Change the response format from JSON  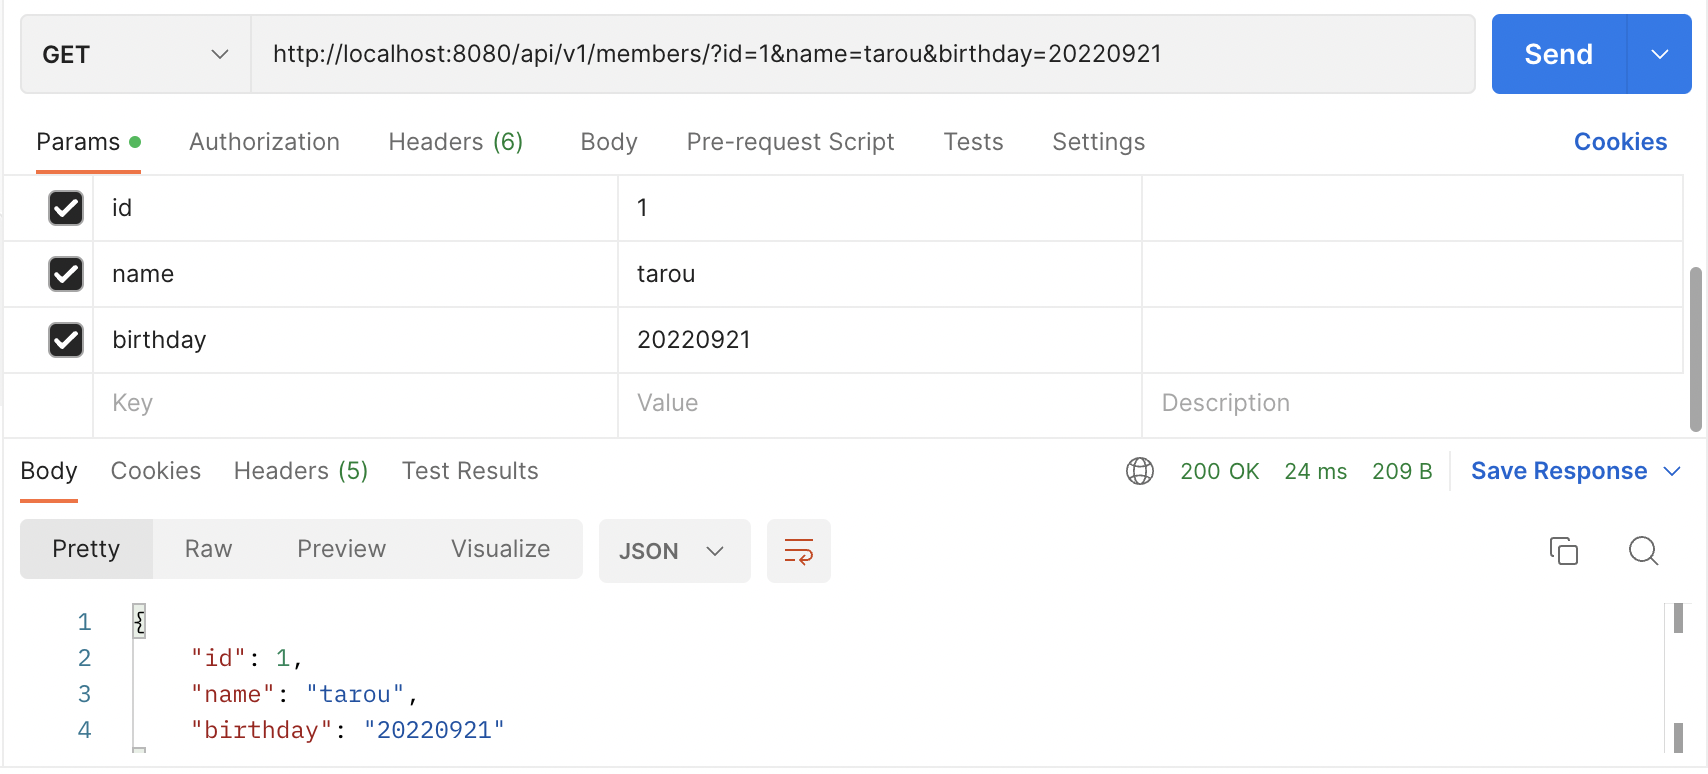674,550
